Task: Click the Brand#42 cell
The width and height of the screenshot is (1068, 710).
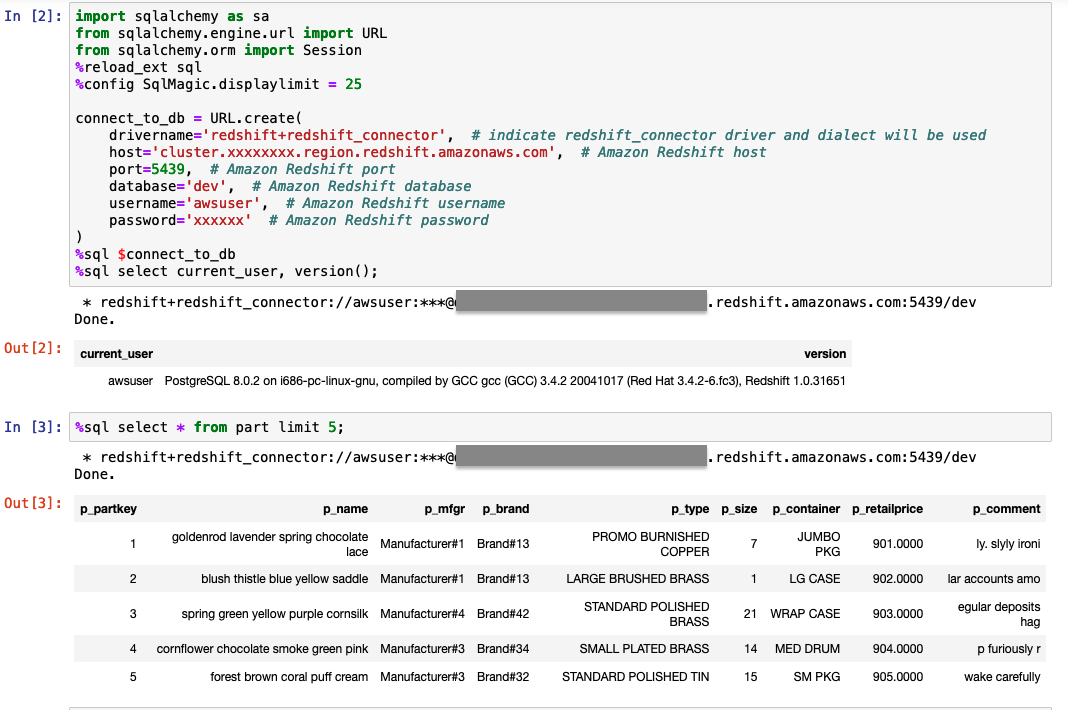Action: pos(503,614)
